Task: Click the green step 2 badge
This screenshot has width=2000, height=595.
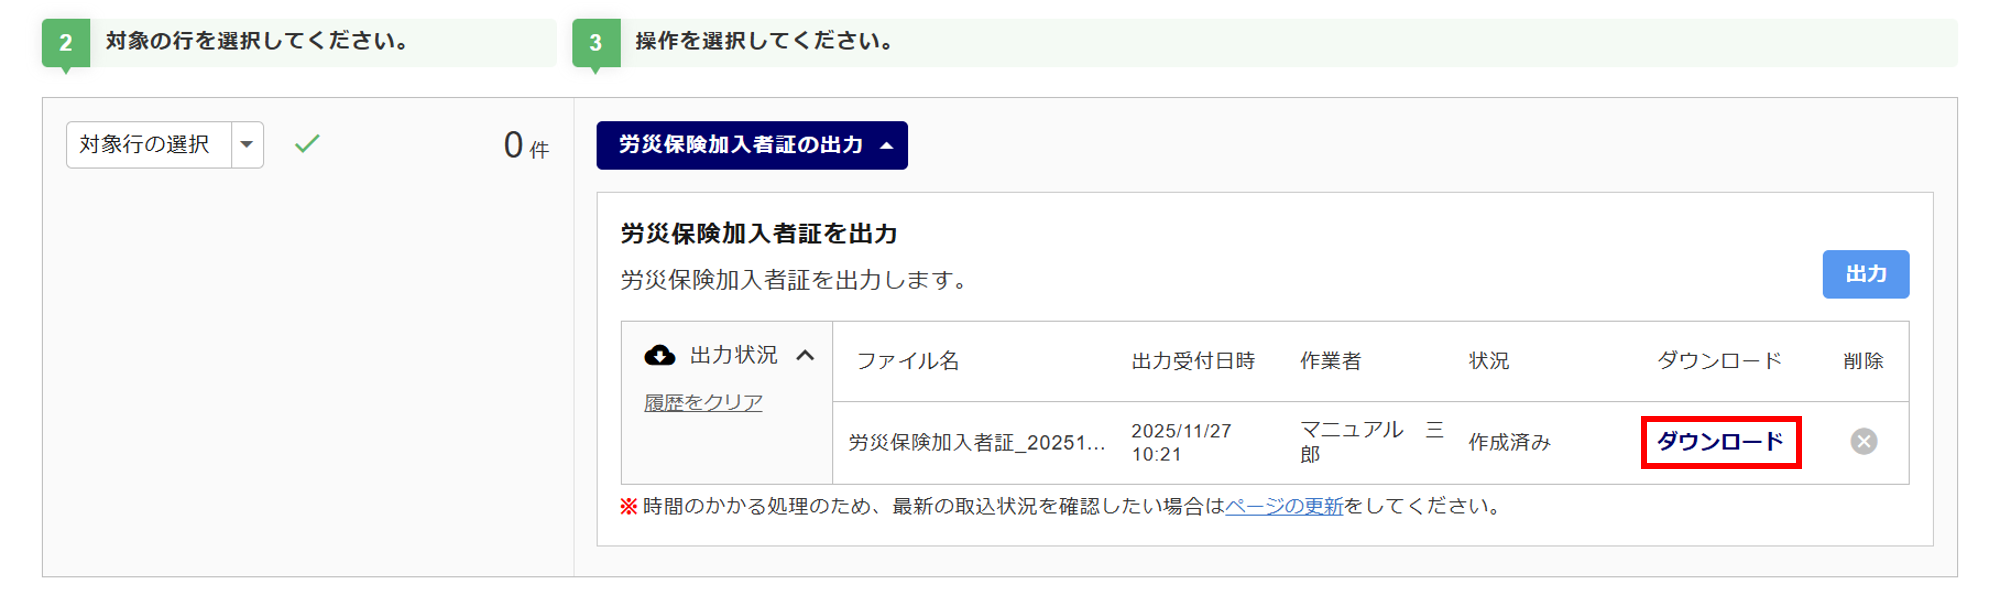Action: click(x=66, y=43)
